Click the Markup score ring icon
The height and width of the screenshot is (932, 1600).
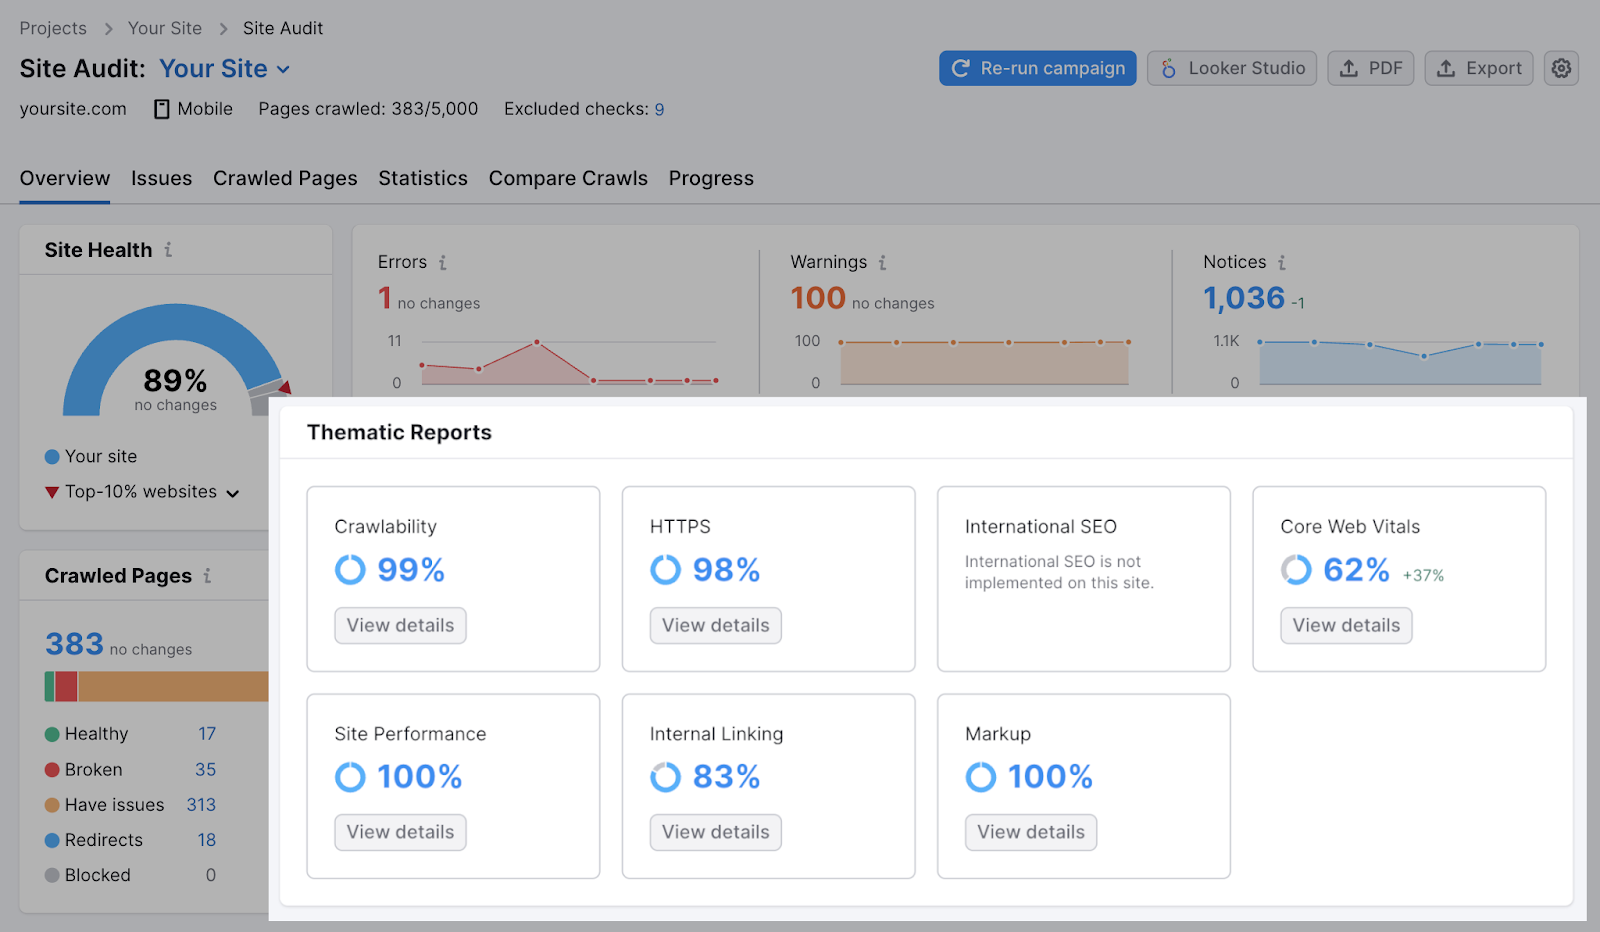click(981, 777)
